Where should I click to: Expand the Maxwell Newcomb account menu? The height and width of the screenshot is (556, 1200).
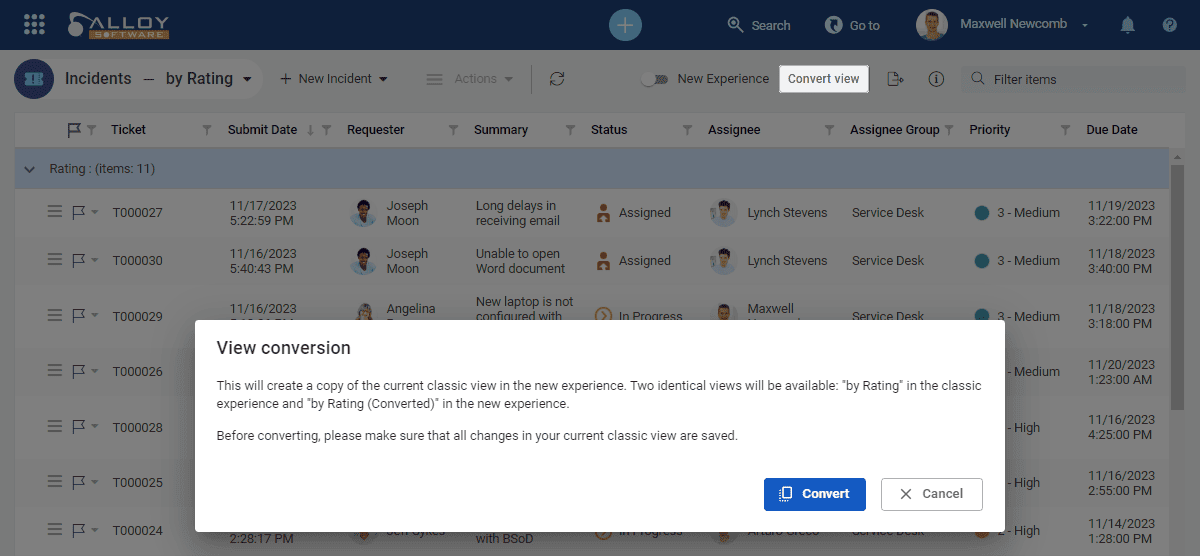(x=1085, y=25)
